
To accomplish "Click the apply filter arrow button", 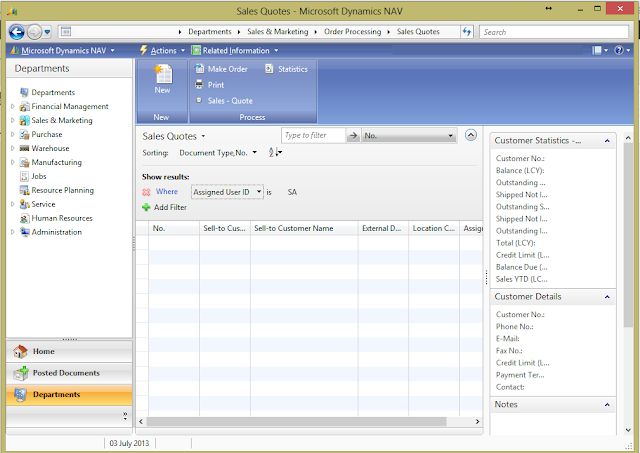I will pos(353,135).
